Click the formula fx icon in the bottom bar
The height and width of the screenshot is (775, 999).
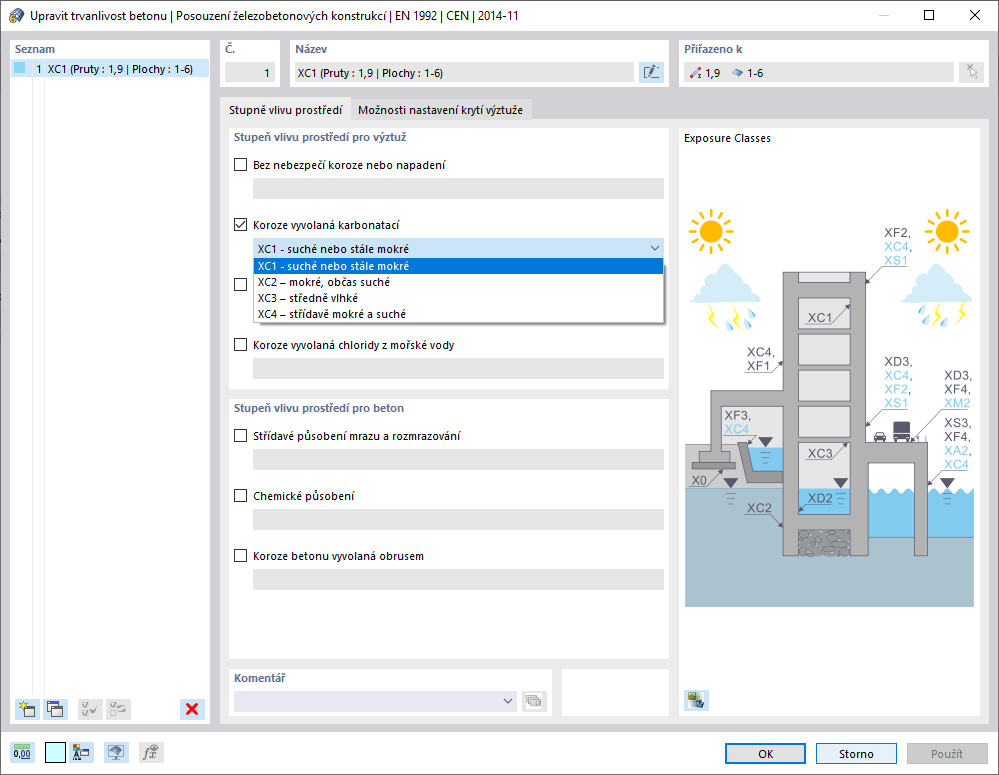point(151,753)
